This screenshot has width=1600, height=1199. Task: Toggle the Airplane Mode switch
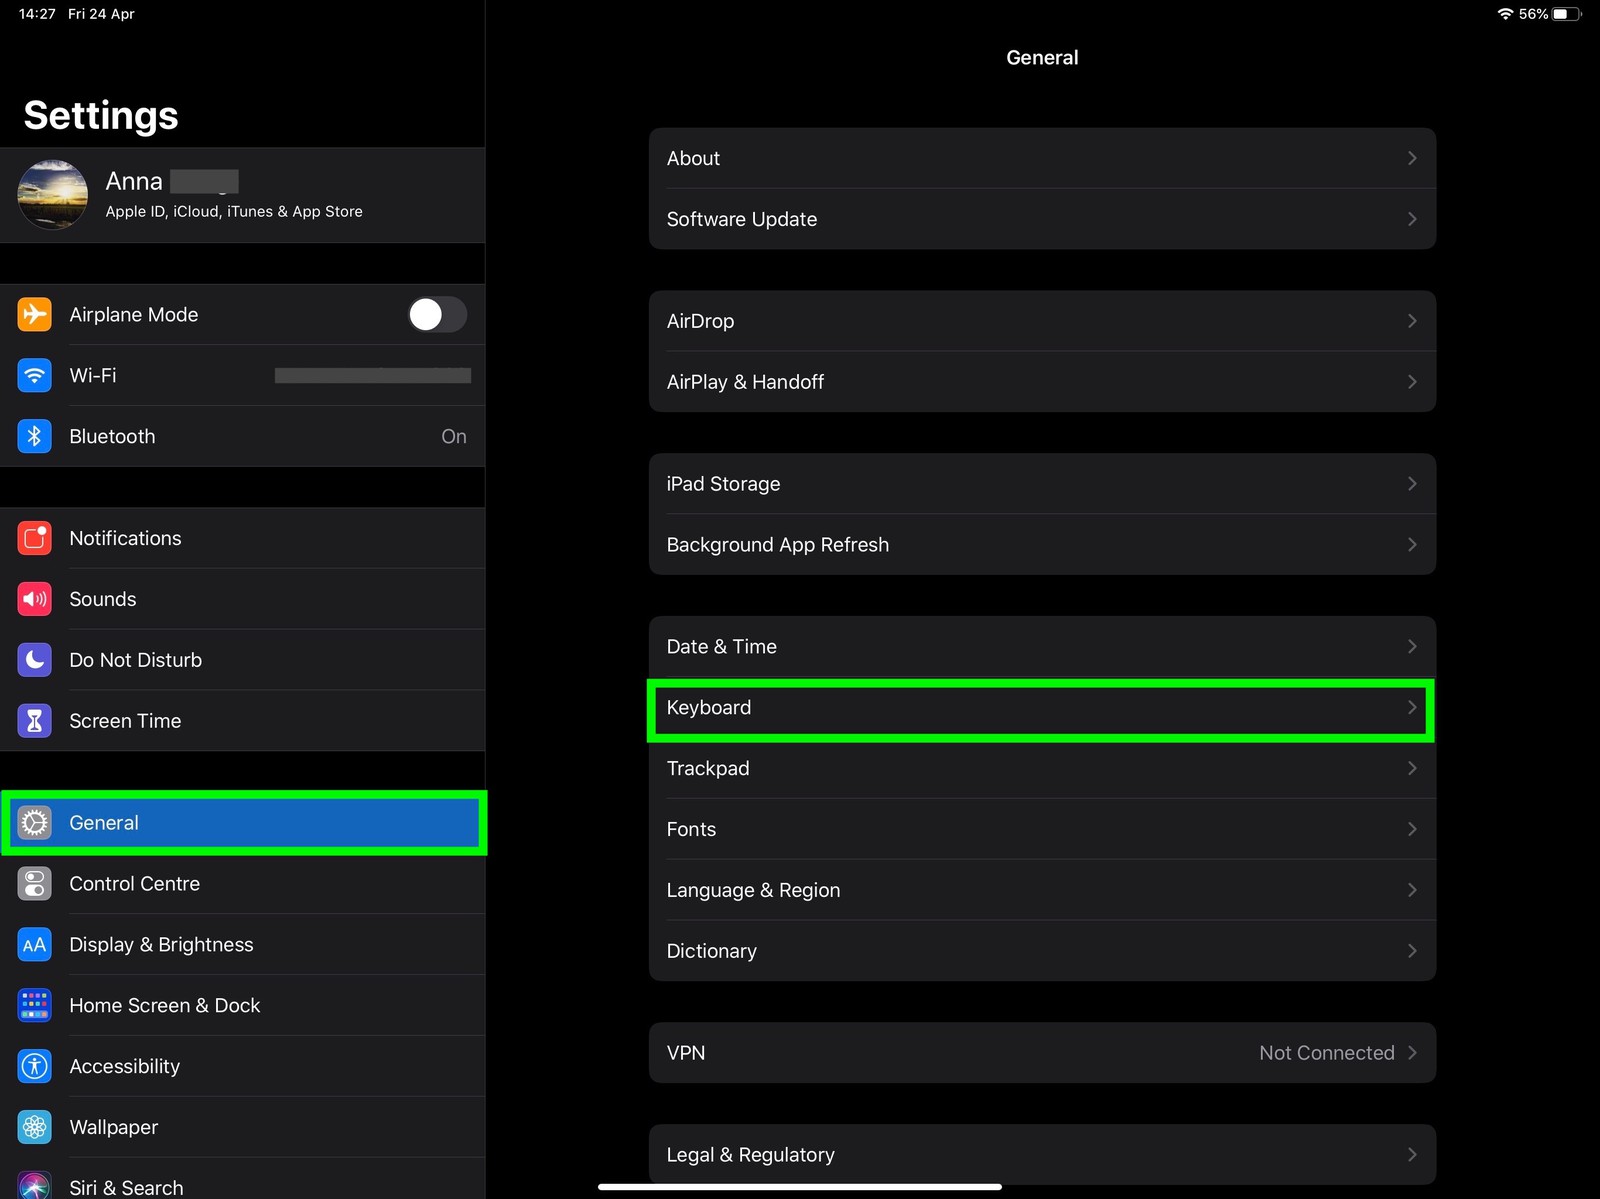[437, 314]
